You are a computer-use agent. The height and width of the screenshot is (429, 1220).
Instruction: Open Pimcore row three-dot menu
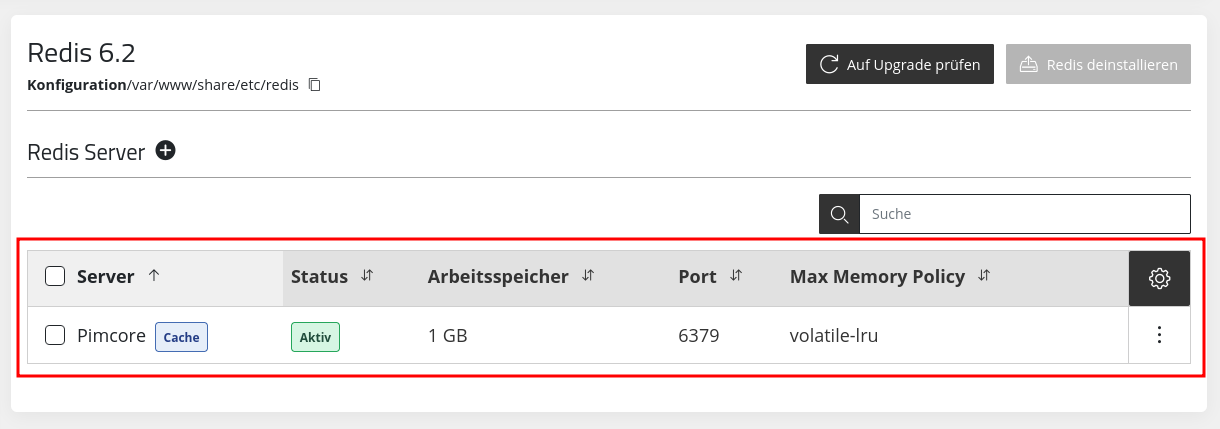[x=1159, y=335]
